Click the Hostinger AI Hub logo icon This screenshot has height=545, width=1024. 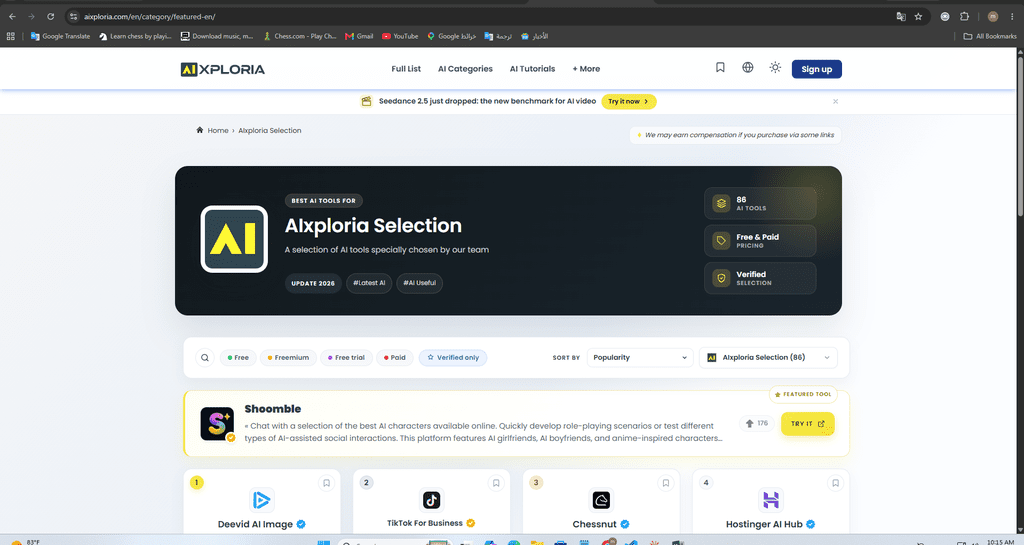(x=771, y=501)
